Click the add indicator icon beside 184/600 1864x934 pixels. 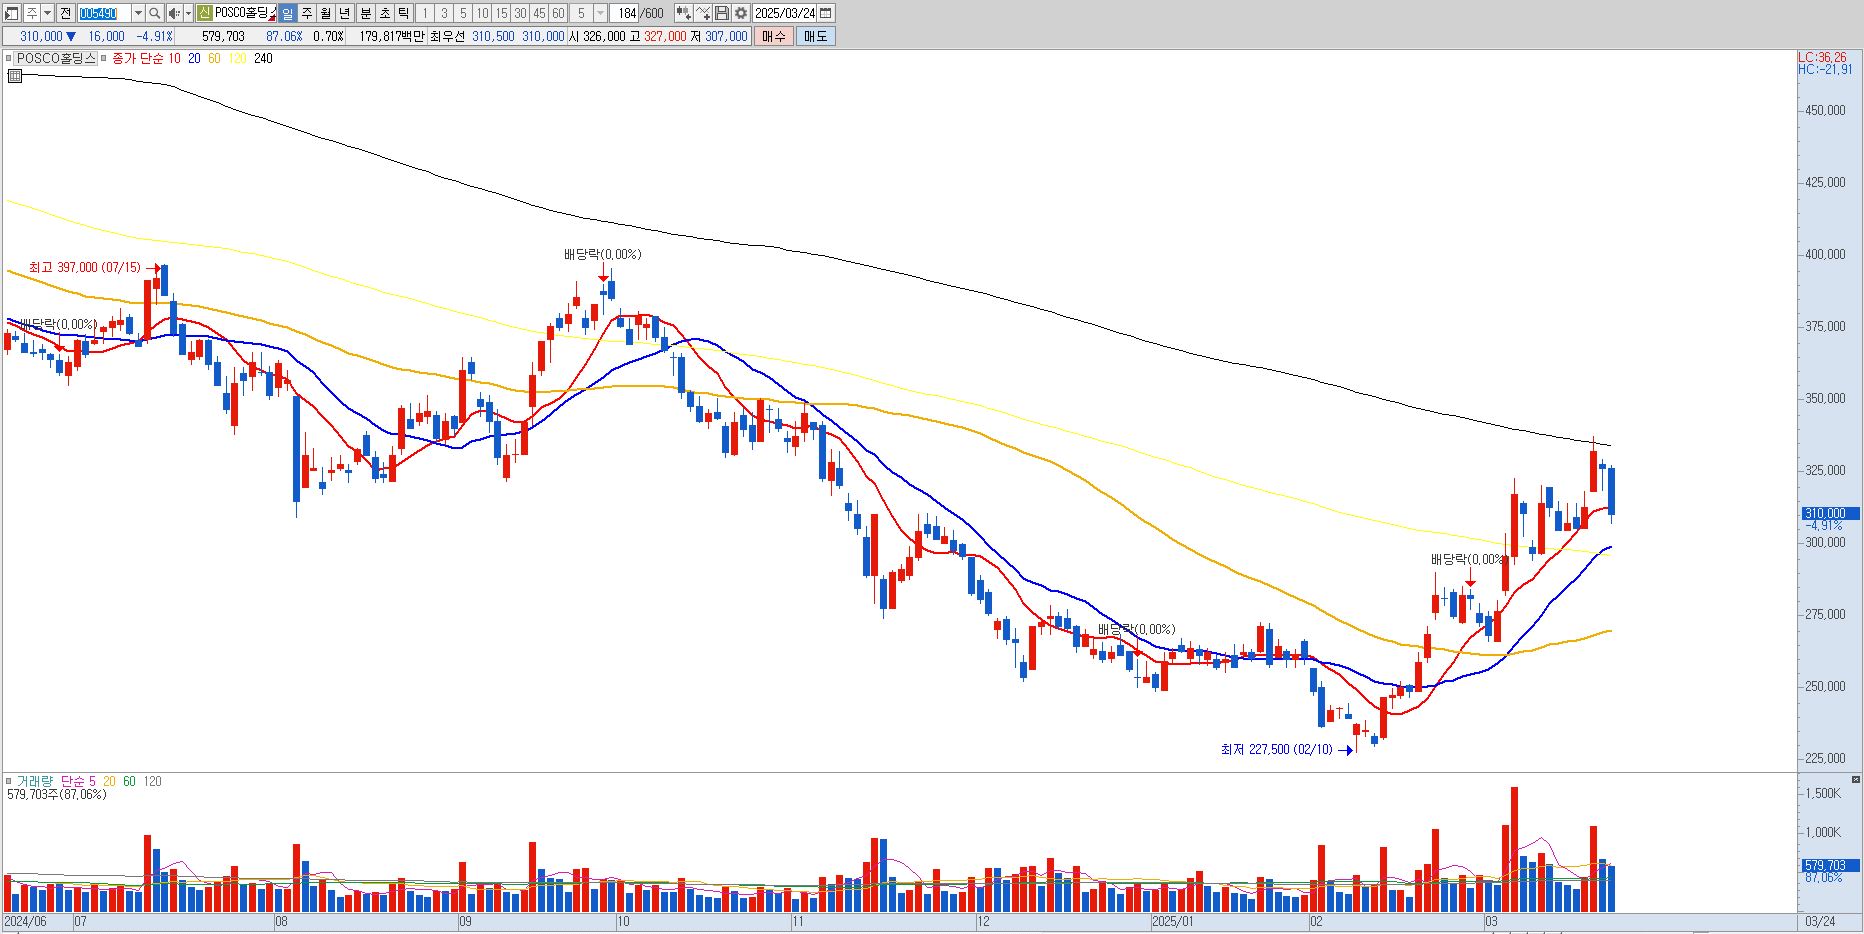(x=684, y=13)
